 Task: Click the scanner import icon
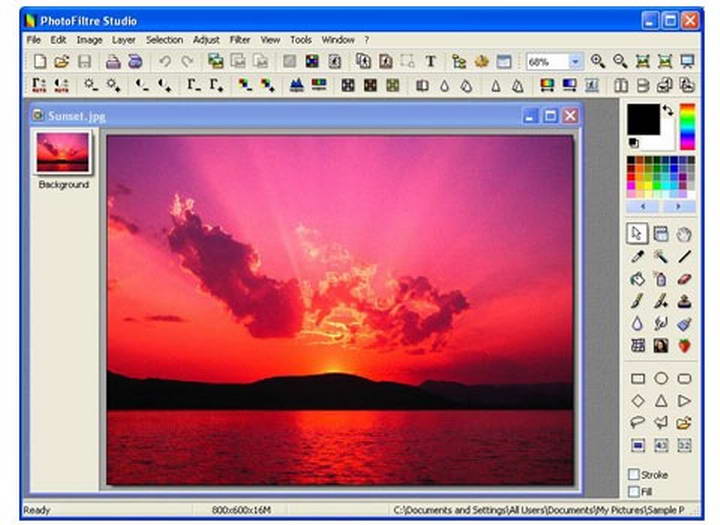click(x=135, y=62)
